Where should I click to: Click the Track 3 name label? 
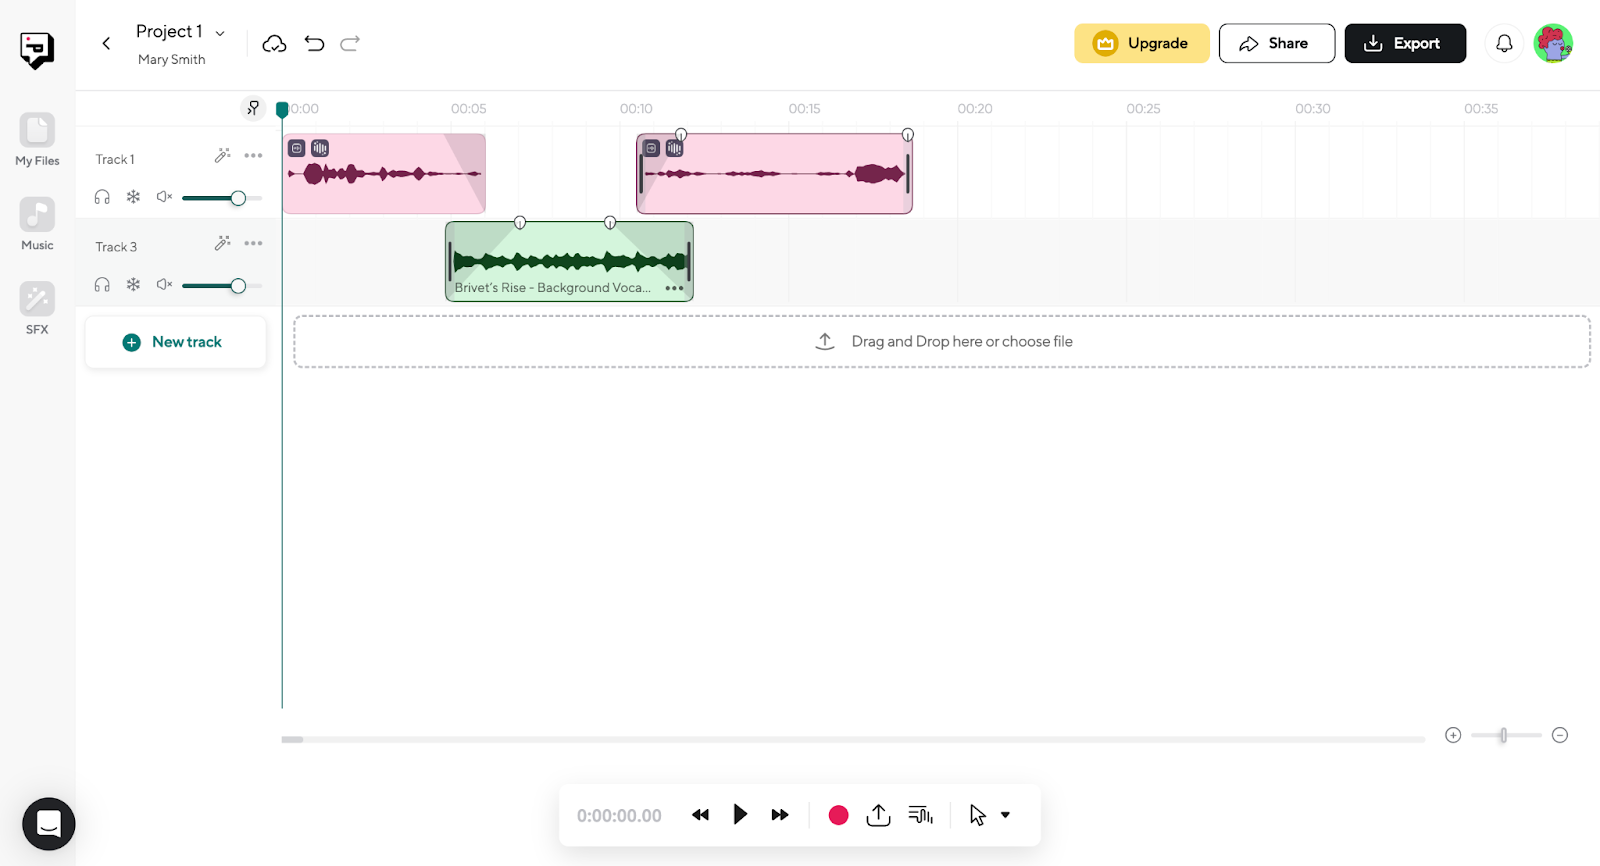116,247
